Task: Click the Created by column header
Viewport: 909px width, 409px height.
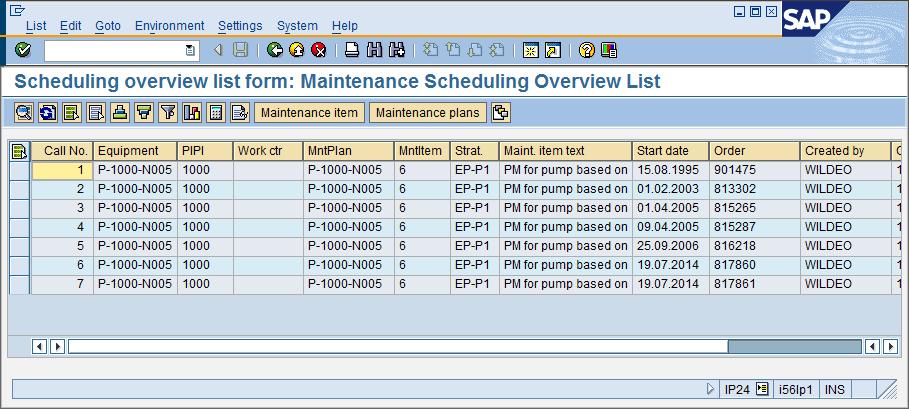Action: coord(845,151)
